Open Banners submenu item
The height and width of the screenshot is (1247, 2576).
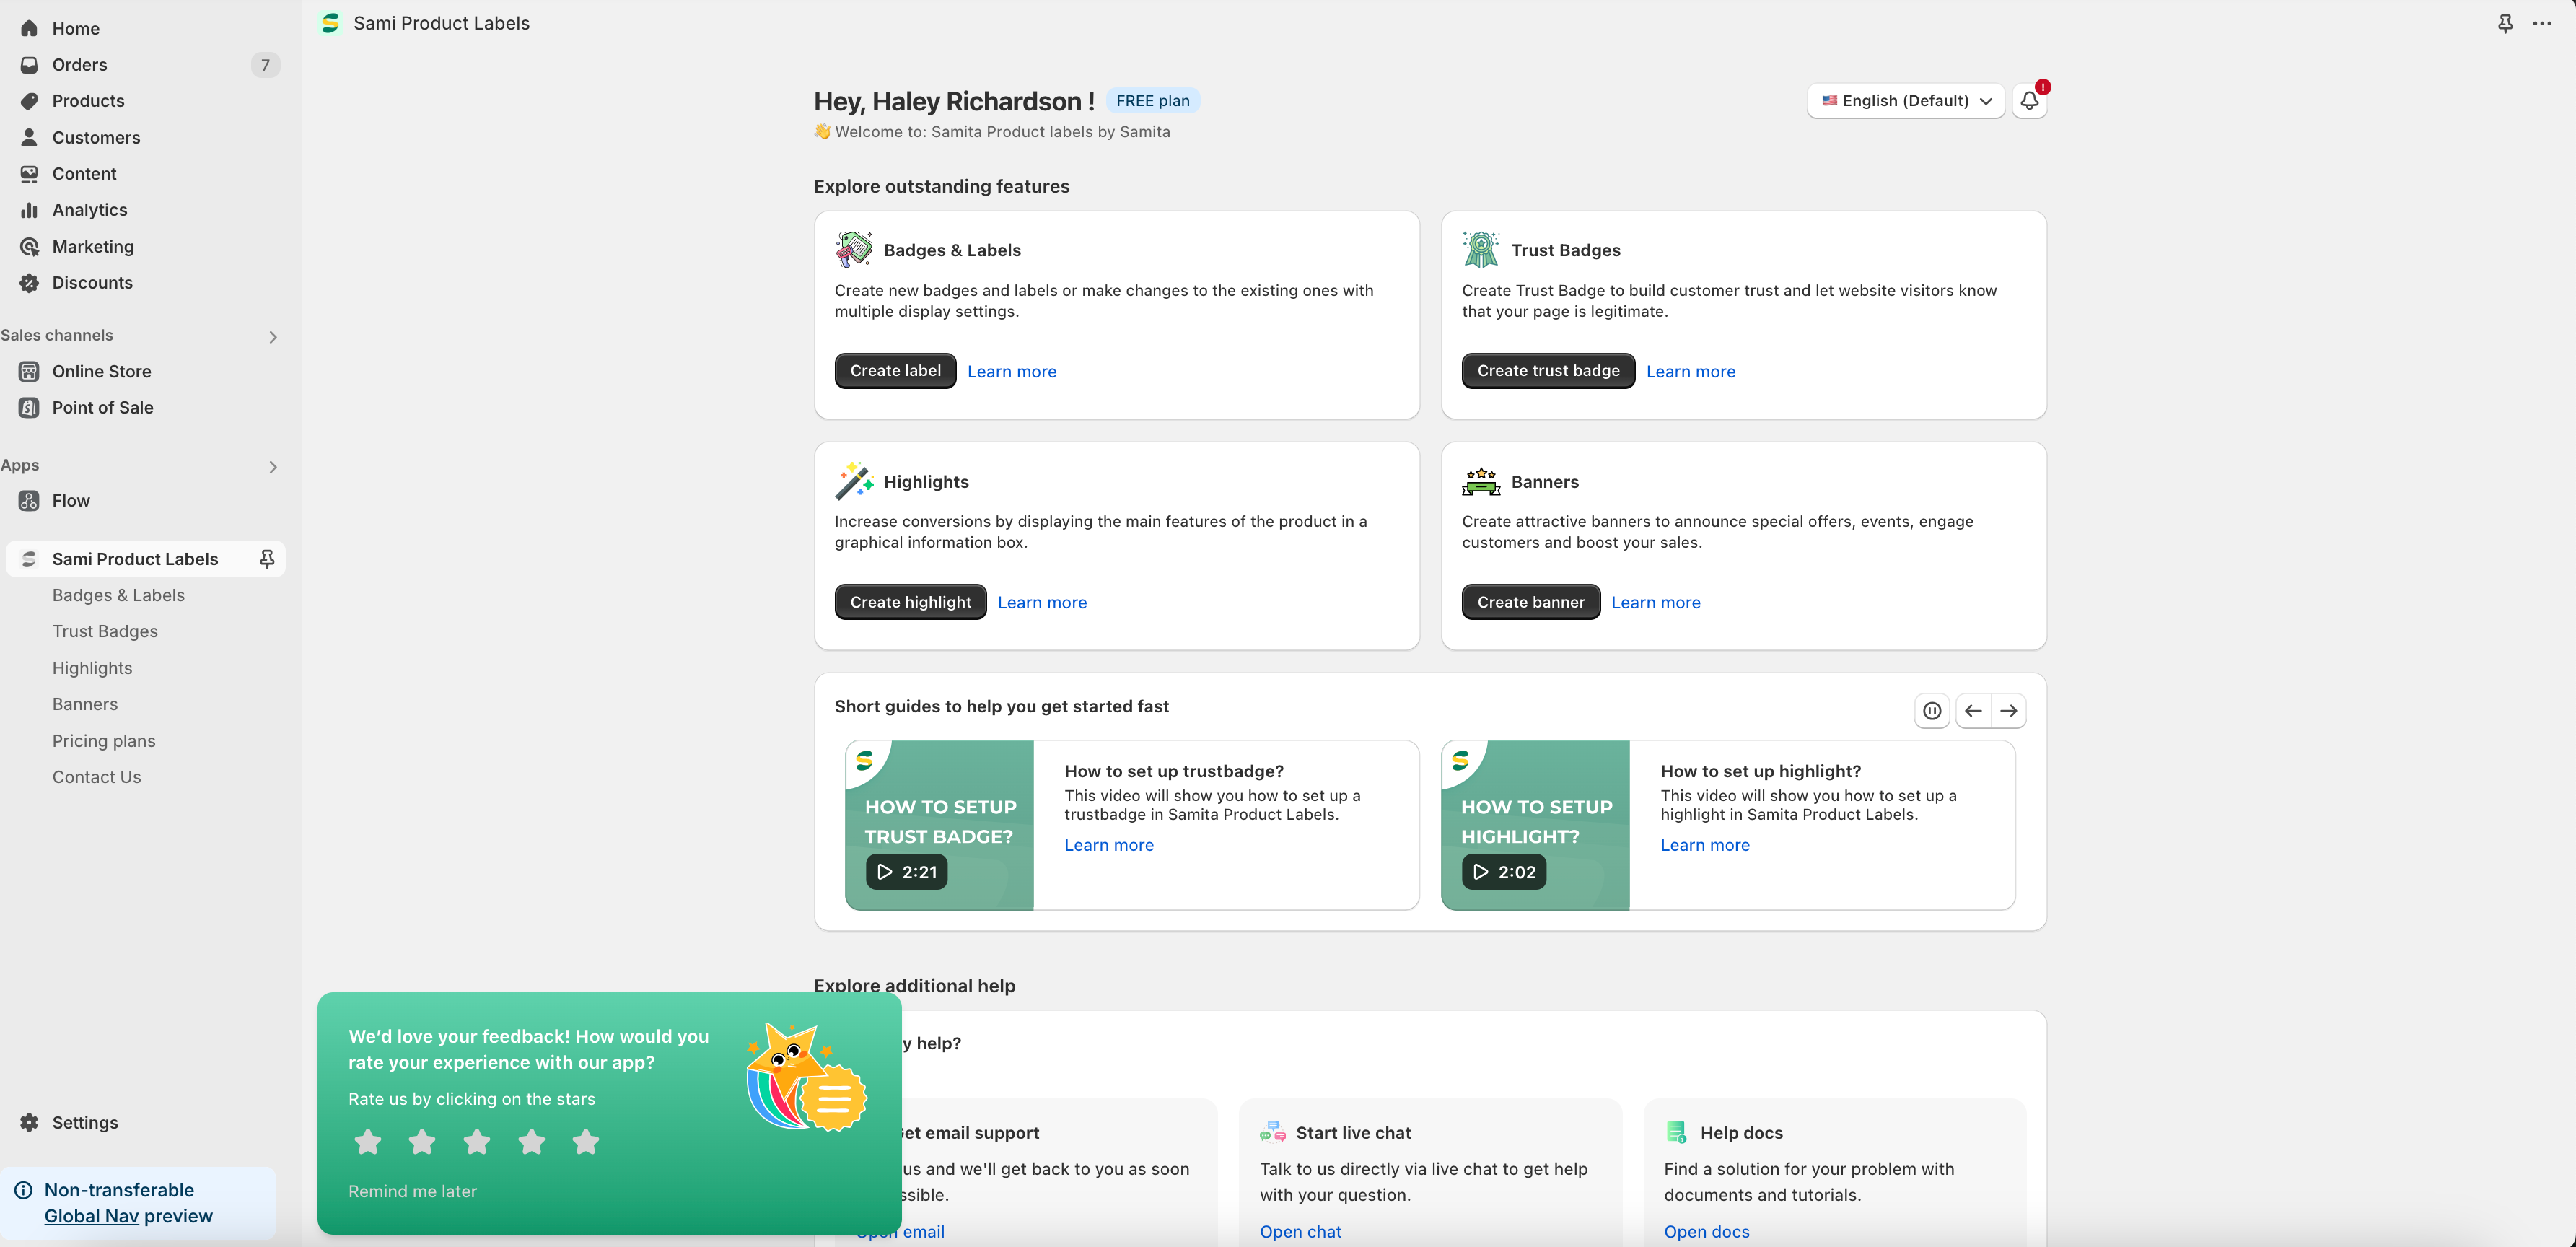(85, 704)
